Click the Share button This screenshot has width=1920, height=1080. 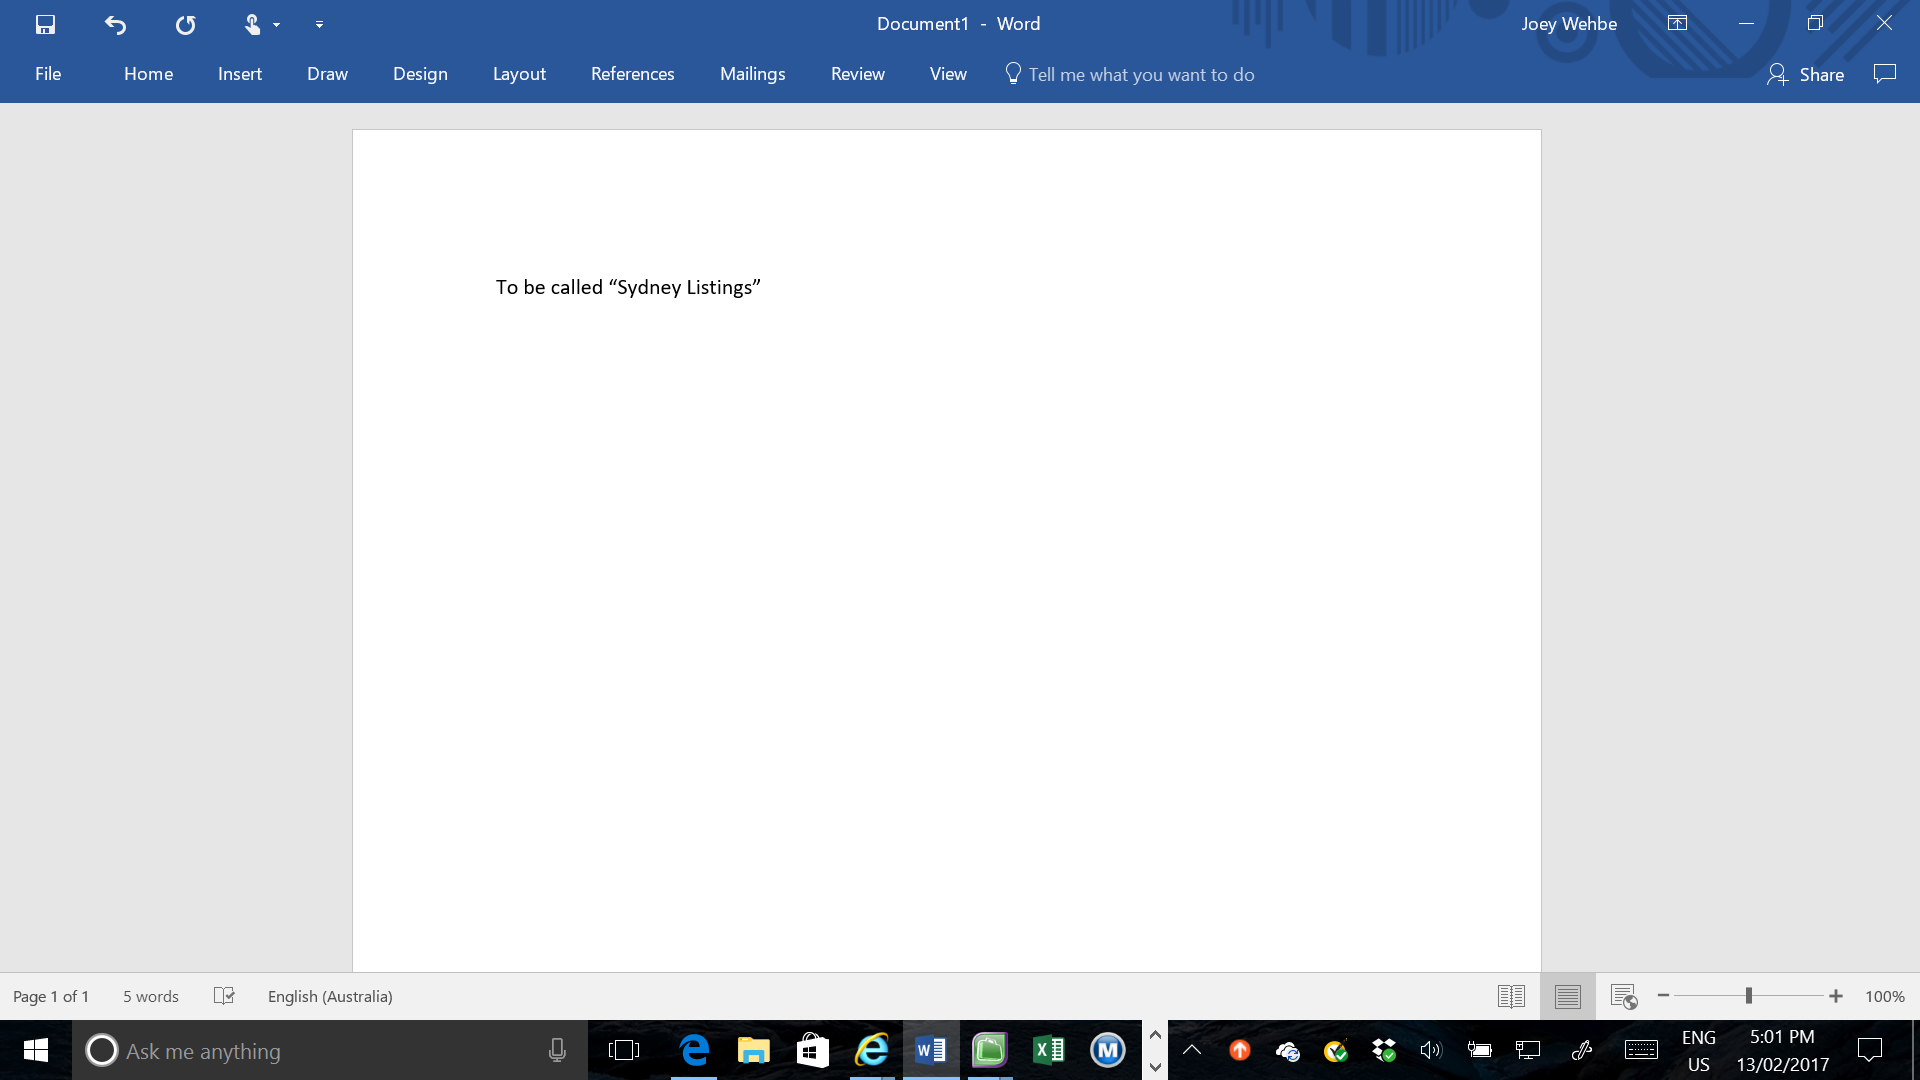point(1806,74)
